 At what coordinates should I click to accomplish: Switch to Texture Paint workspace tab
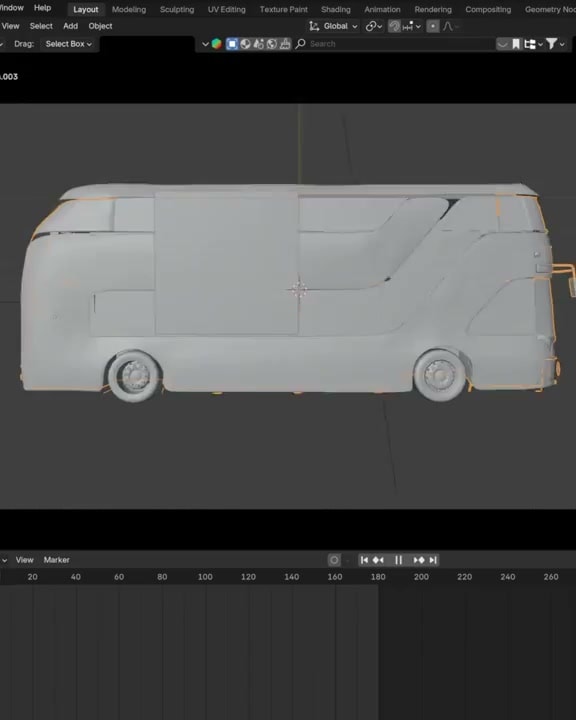coord(283,9)
